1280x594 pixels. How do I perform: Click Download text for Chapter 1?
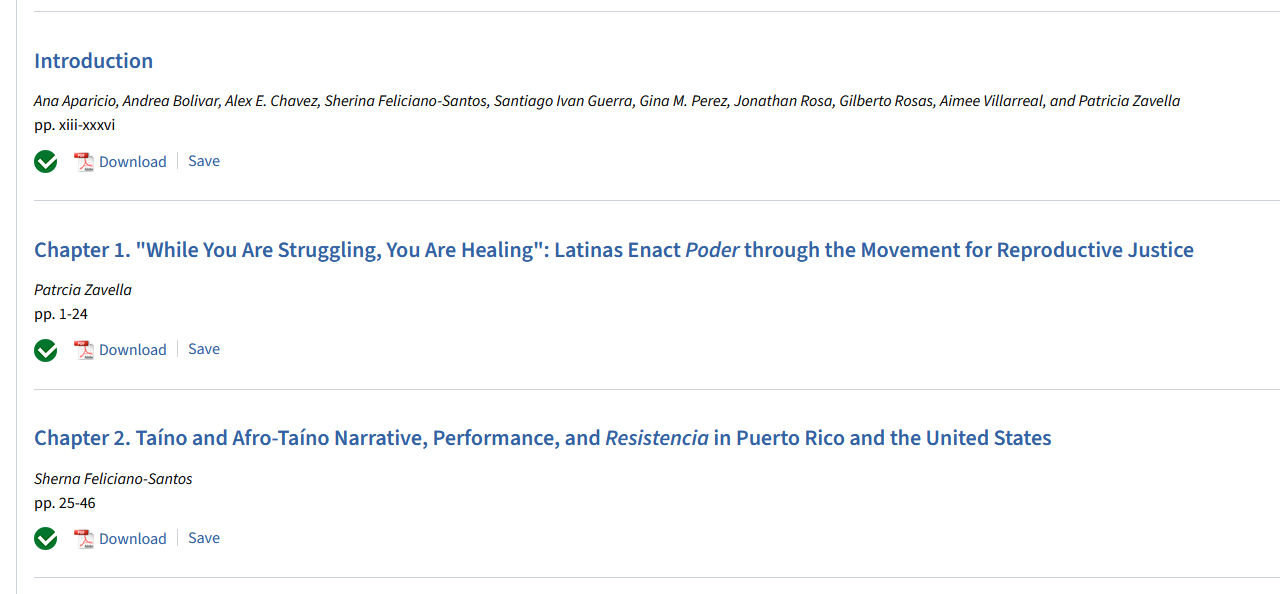[132, 350]
